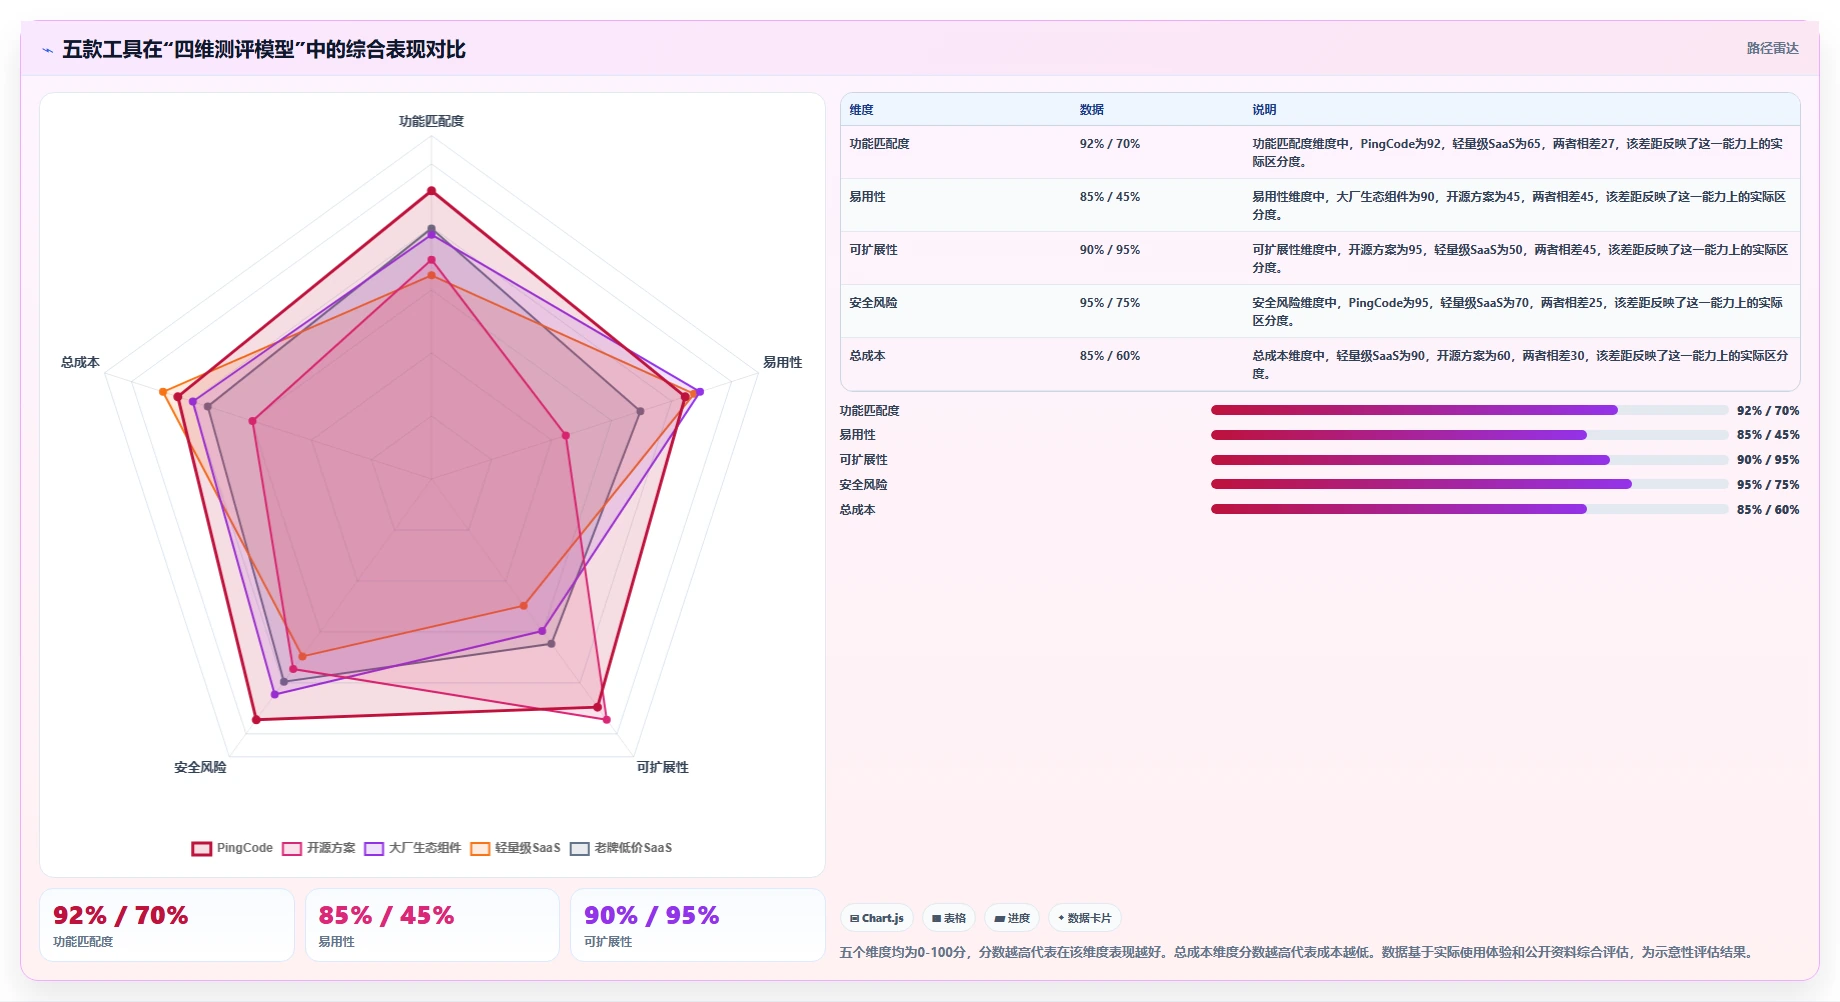Click the 数据 table column header

(x=1092, y=110)
